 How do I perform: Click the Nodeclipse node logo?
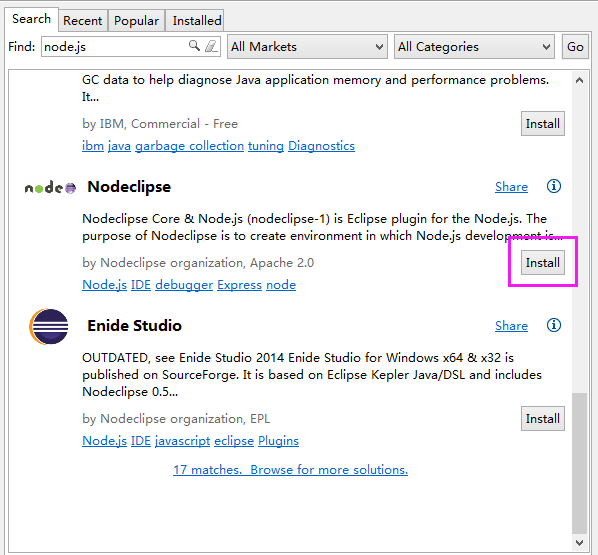[x=50, y=188]
